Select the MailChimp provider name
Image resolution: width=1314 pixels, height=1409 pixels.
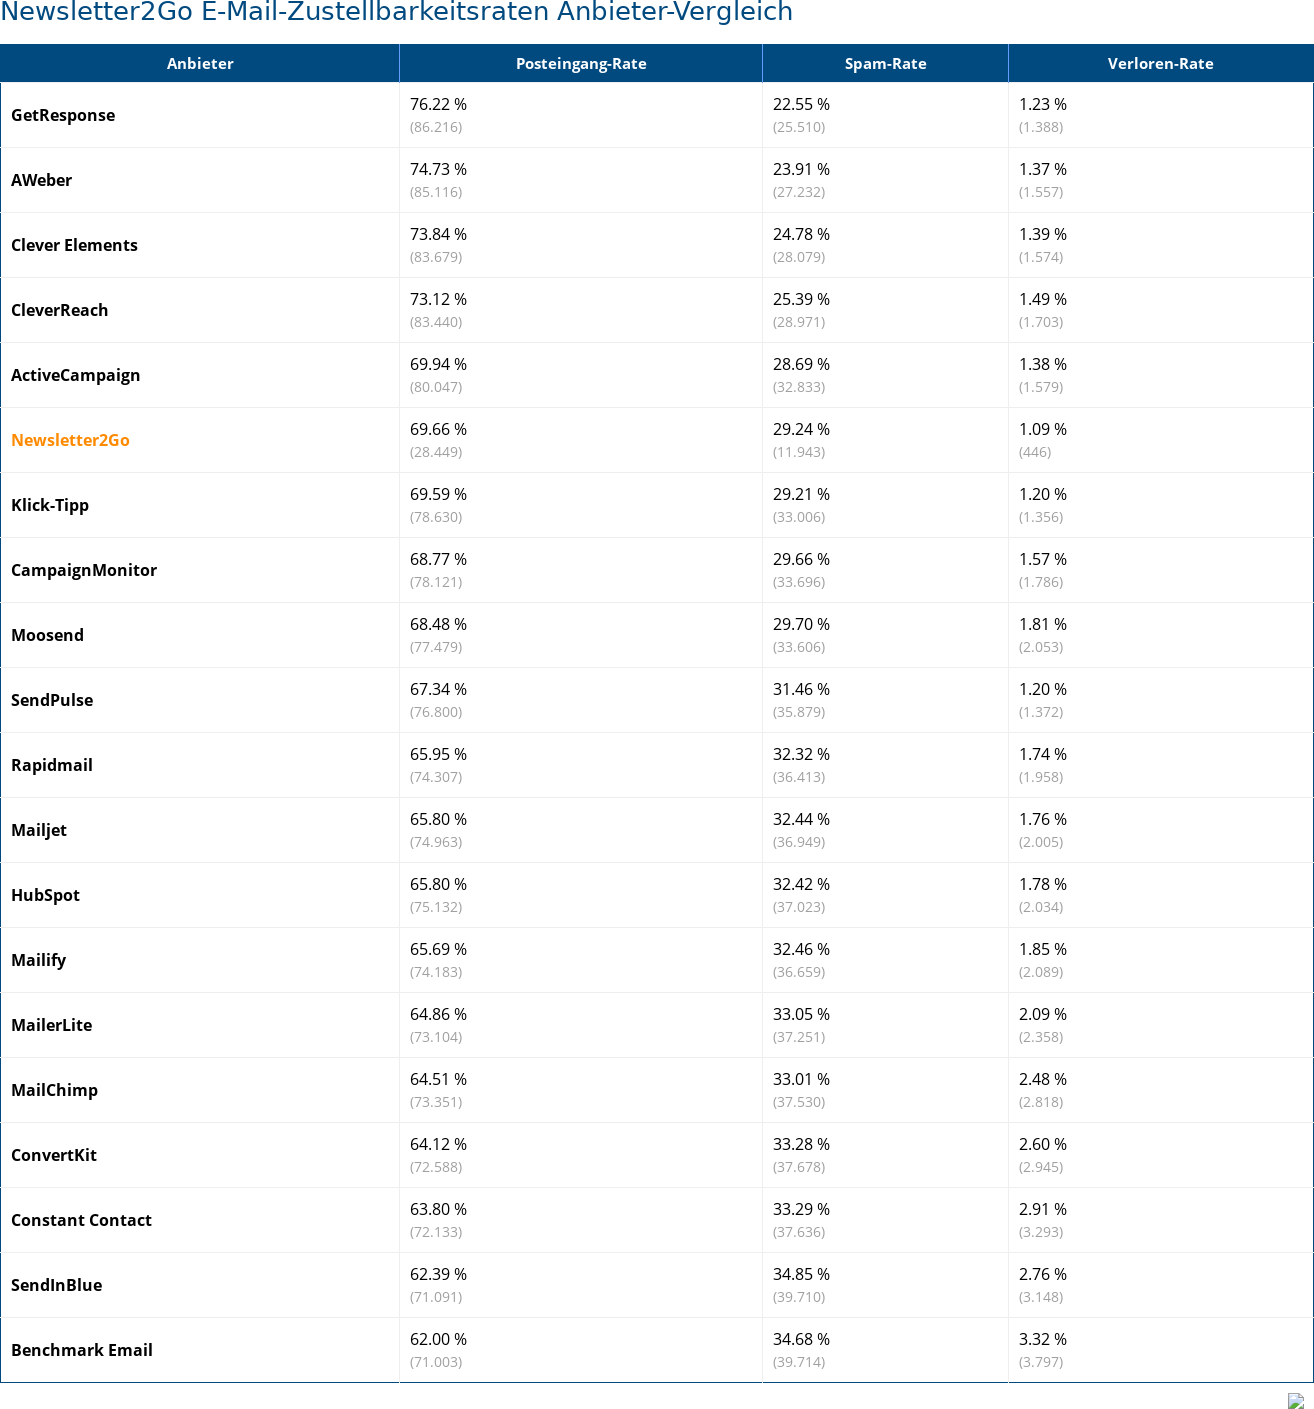coord(54,1090)
